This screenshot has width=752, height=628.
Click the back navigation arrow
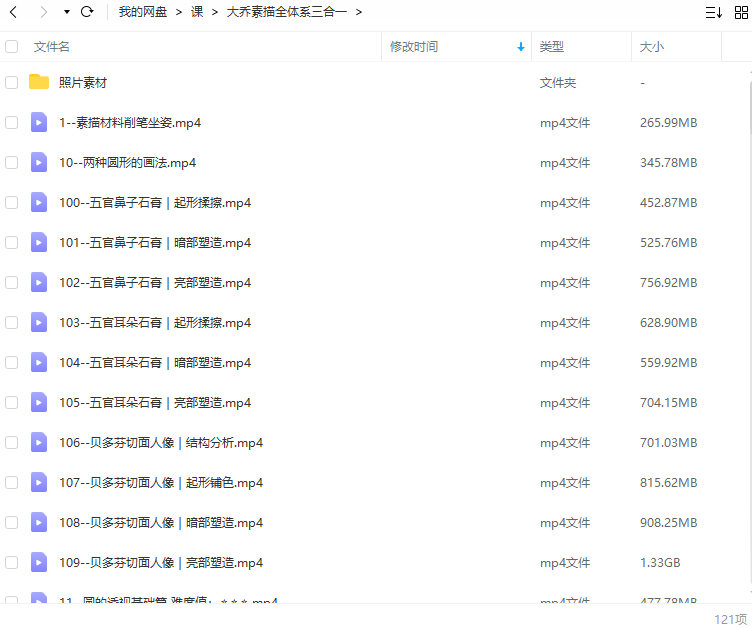click(x=13, y=12)
